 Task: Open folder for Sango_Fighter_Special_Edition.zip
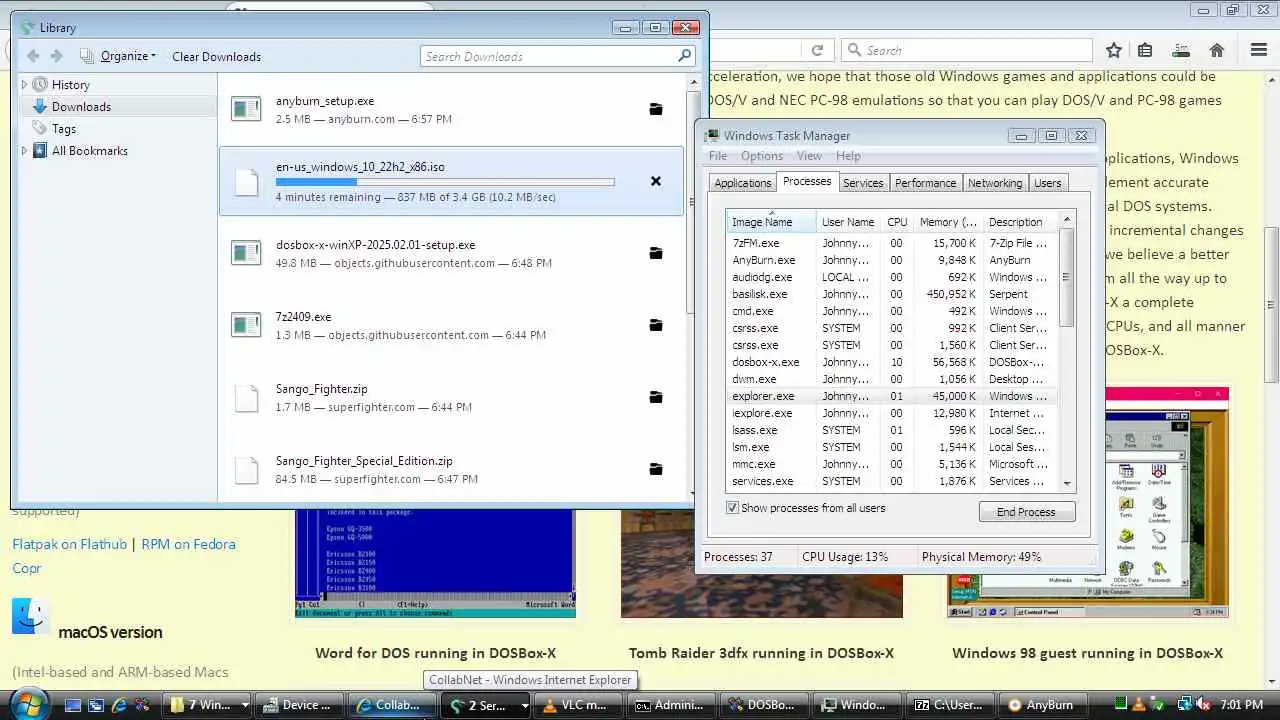click(x=656, y=469)
